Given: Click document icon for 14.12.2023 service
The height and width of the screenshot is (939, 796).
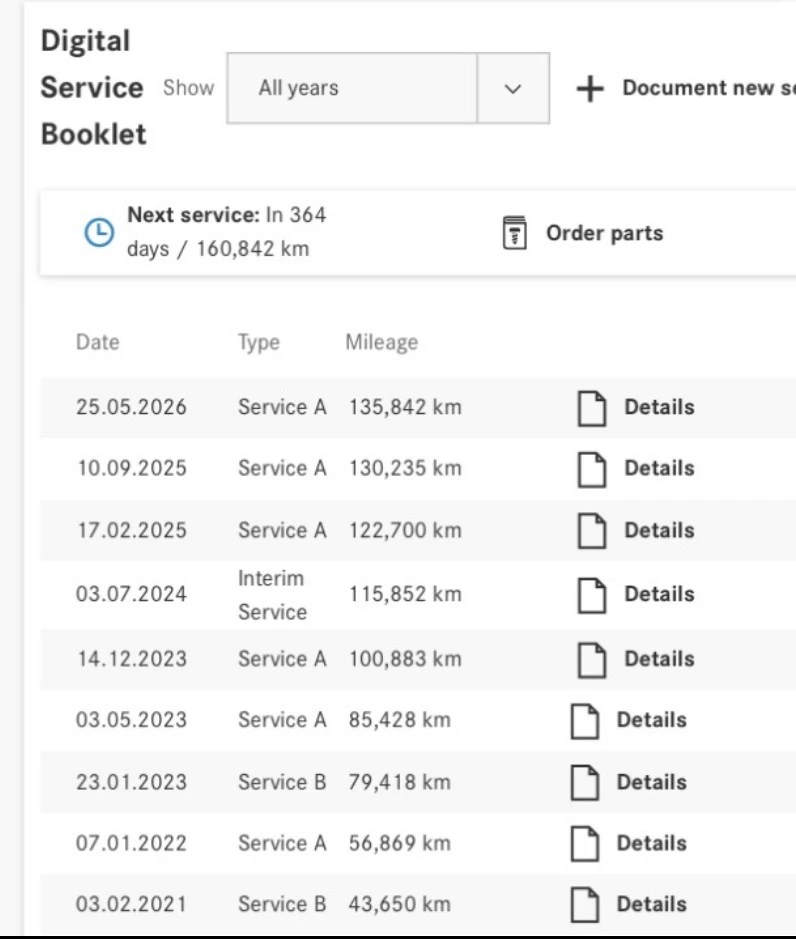Looking at the screenshot, I should (x=592, y=661).
